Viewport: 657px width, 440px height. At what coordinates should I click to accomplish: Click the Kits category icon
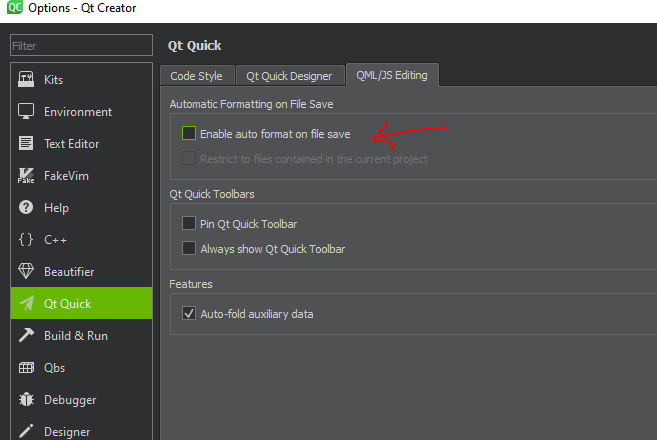coord(27,80)
